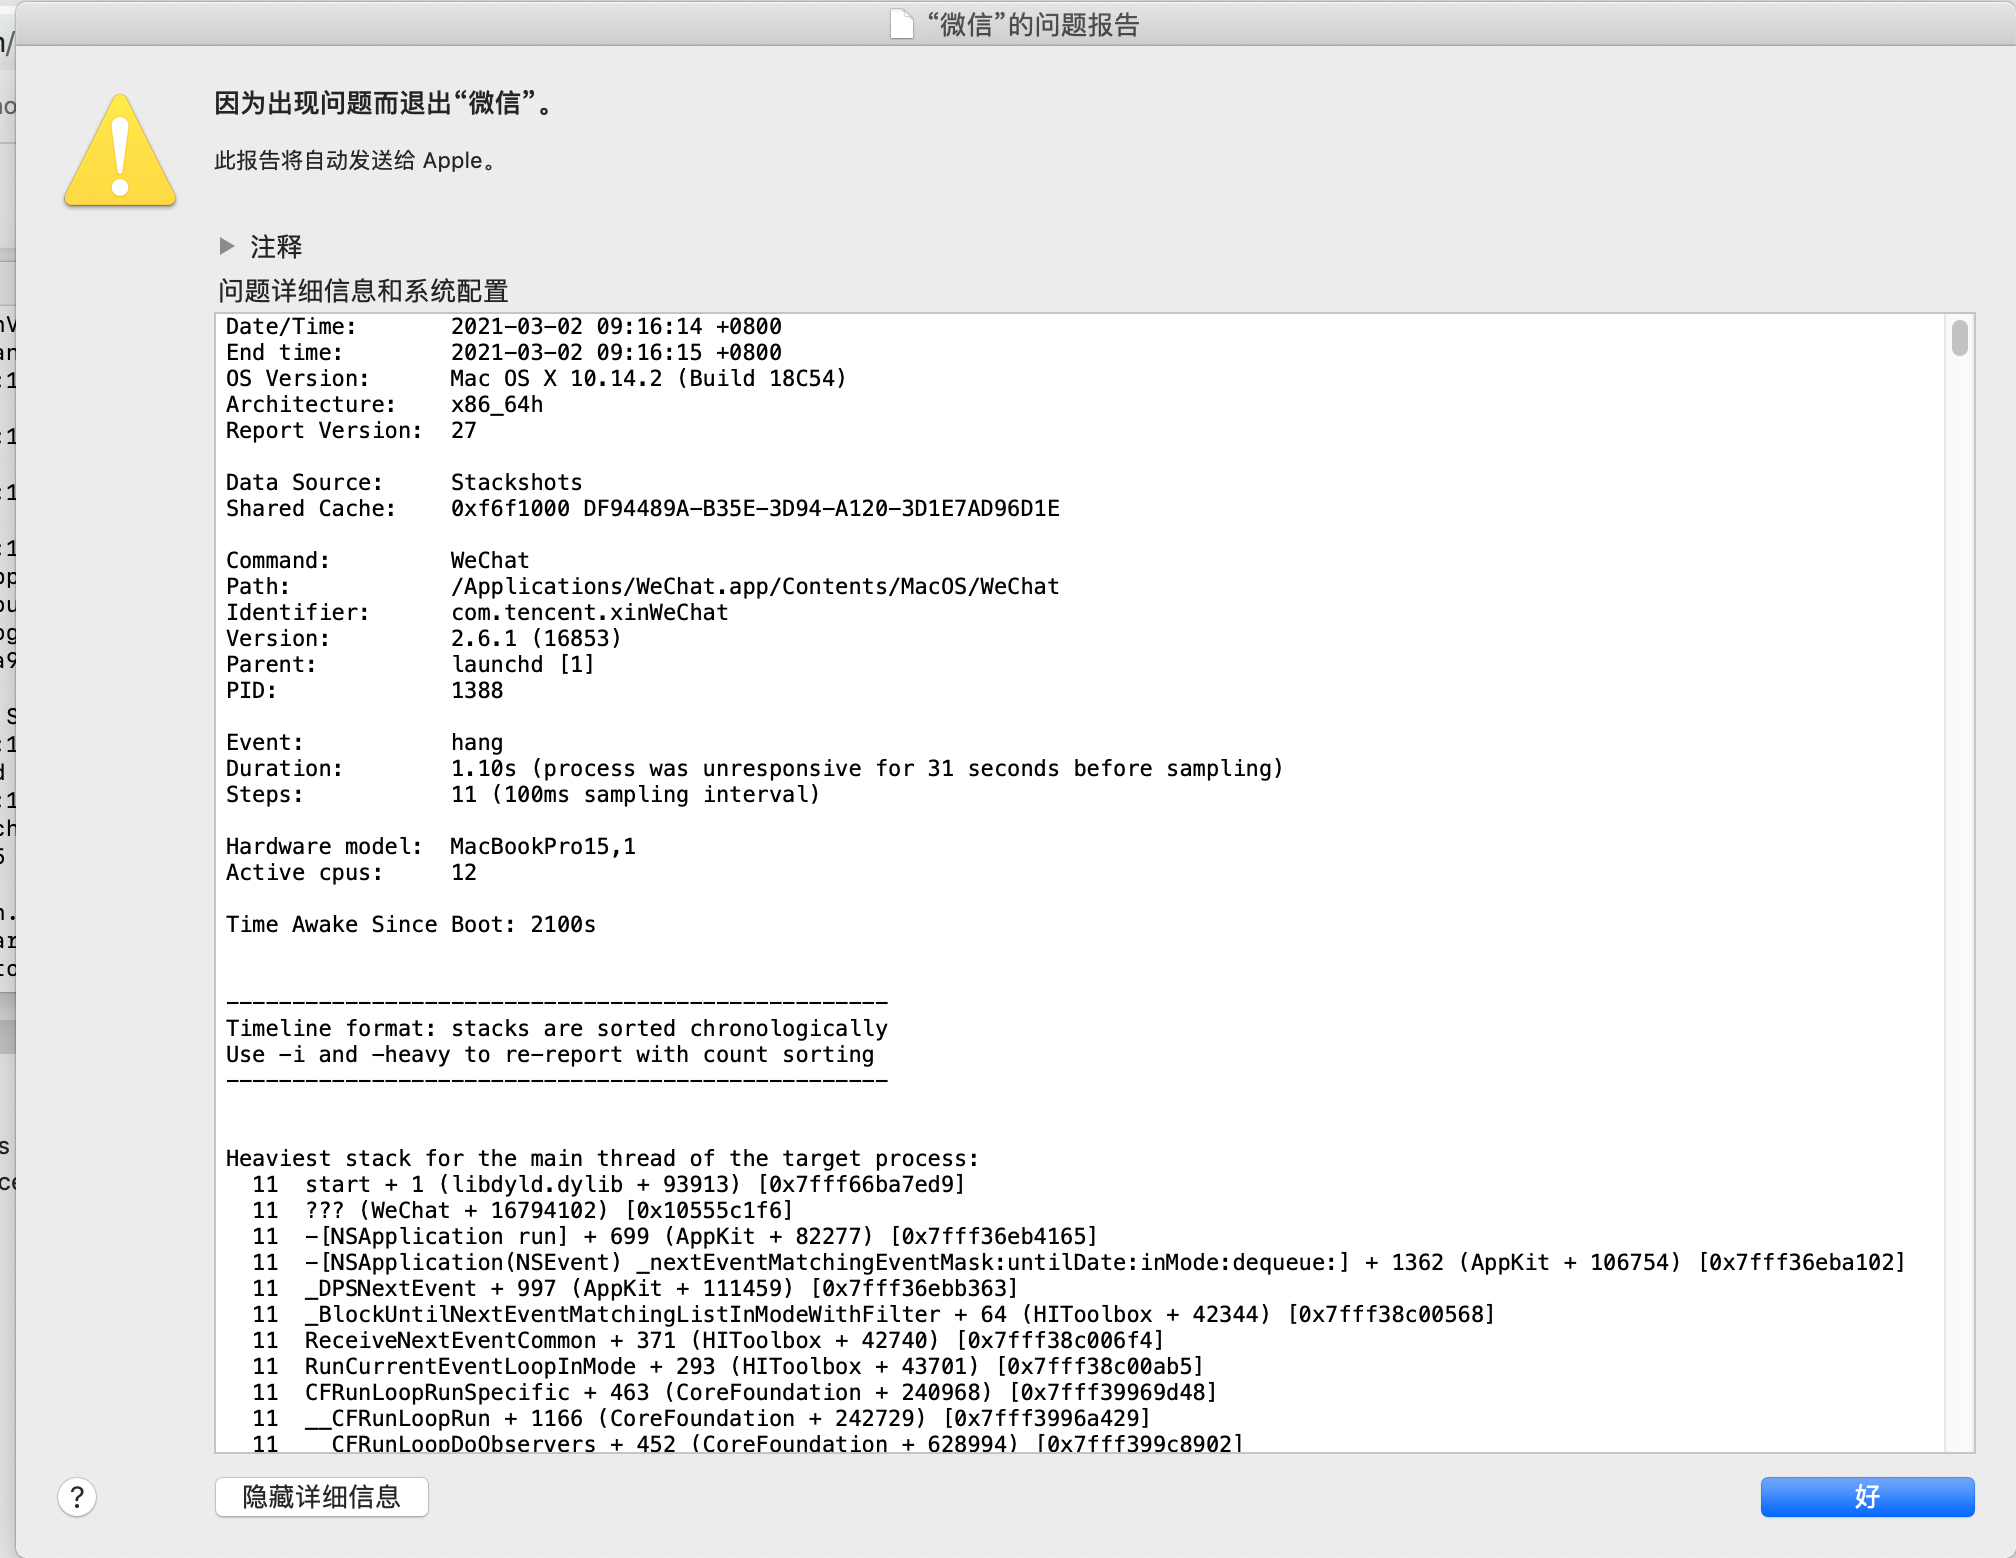Screen dimensions: 2016x1558
Task: Click the Hardware model MacBookPro15,1 line
Action: (x=431, y=847)
